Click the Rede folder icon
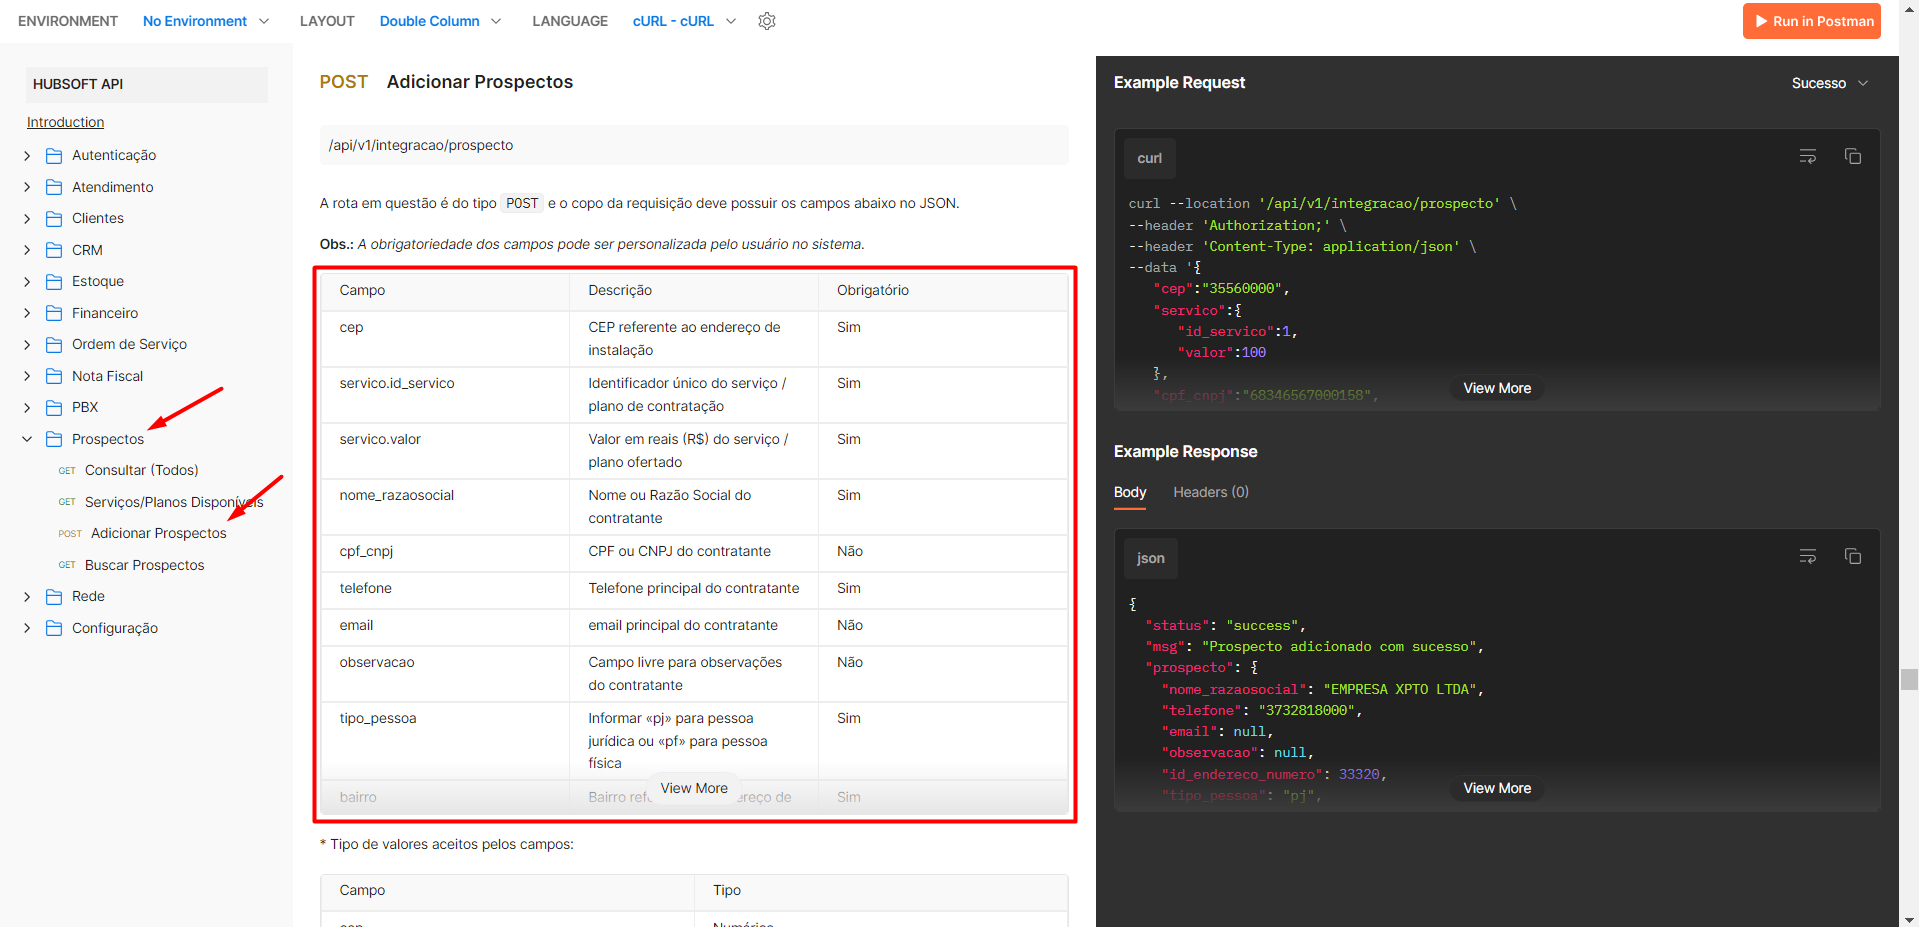Viewport: 1919px width, 927px height. 54,596
